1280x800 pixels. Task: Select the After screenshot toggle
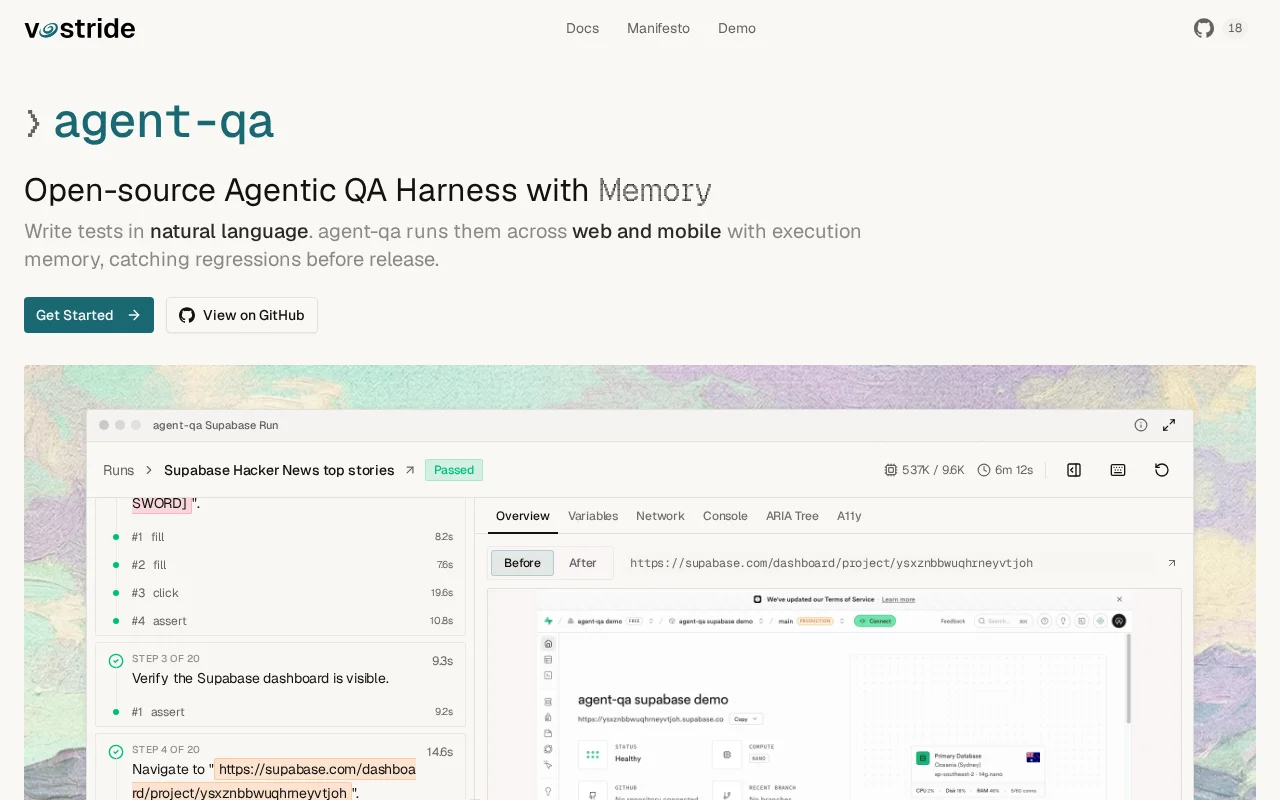click(x=583, y=563)
